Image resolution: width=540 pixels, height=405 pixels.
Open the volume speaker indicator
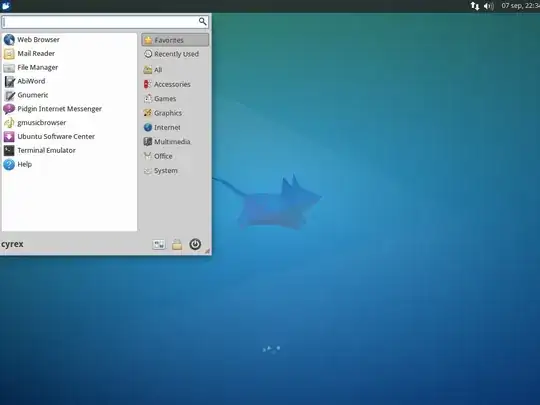pyautogui.click(x=488, y=6)
